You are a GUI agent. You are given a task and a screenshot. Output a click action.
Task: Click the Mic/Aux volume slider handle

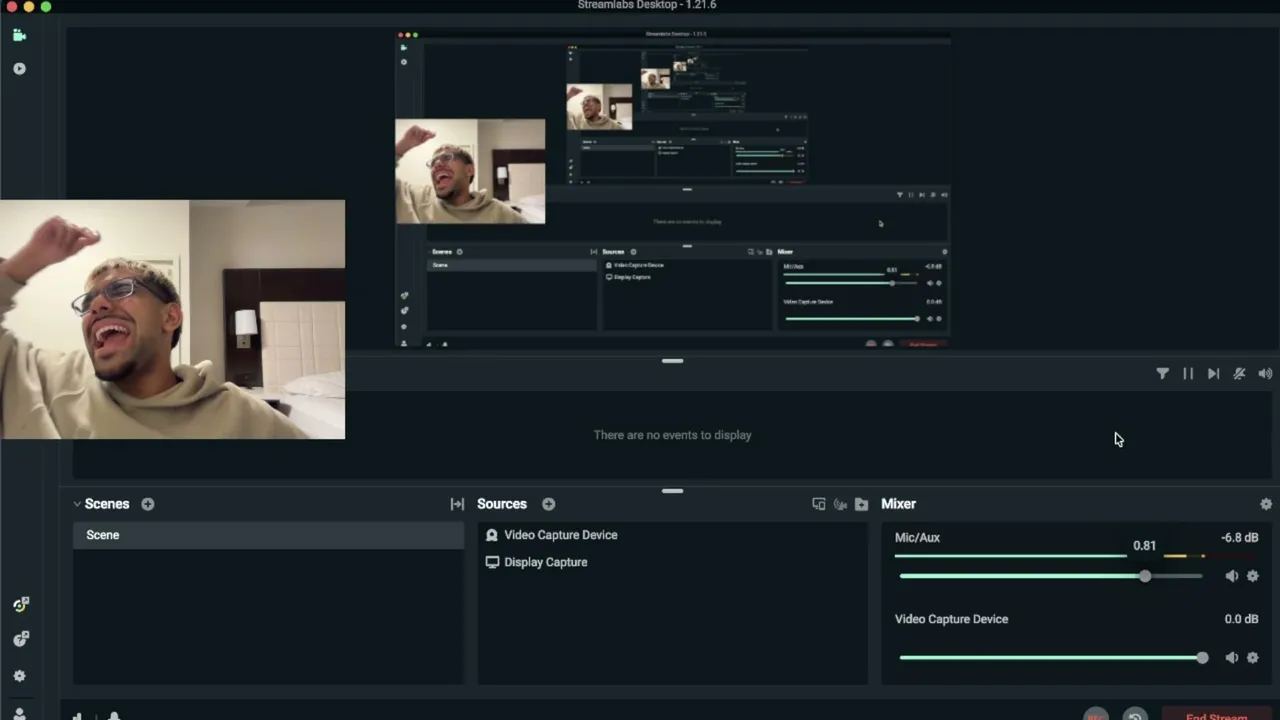coord(1145,576)
